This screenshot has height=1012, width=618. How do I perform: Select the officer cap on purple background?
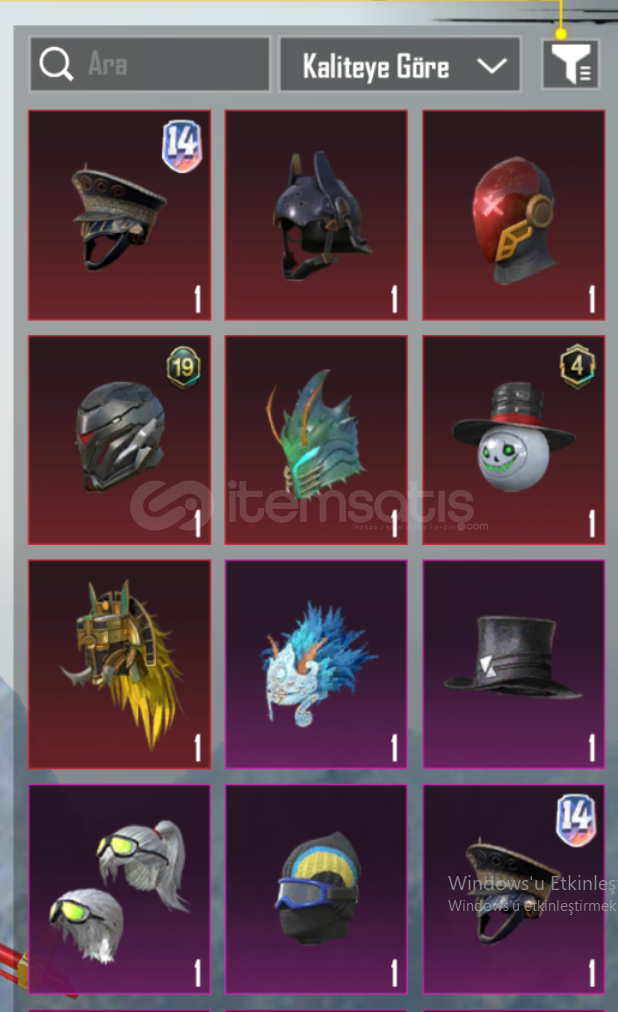[513, 889]
